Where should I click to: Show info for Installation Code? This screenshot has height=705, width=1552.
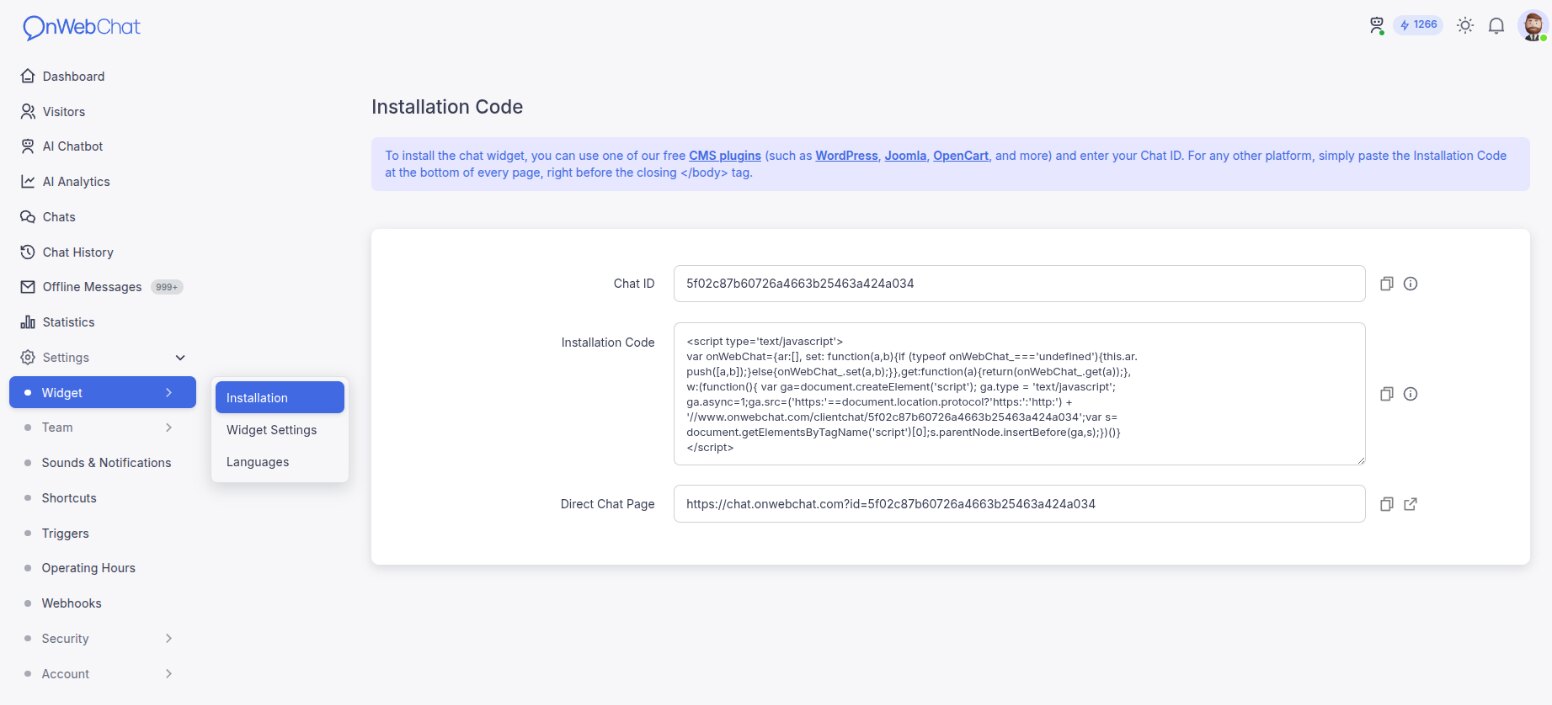[x=1410, y=394]
